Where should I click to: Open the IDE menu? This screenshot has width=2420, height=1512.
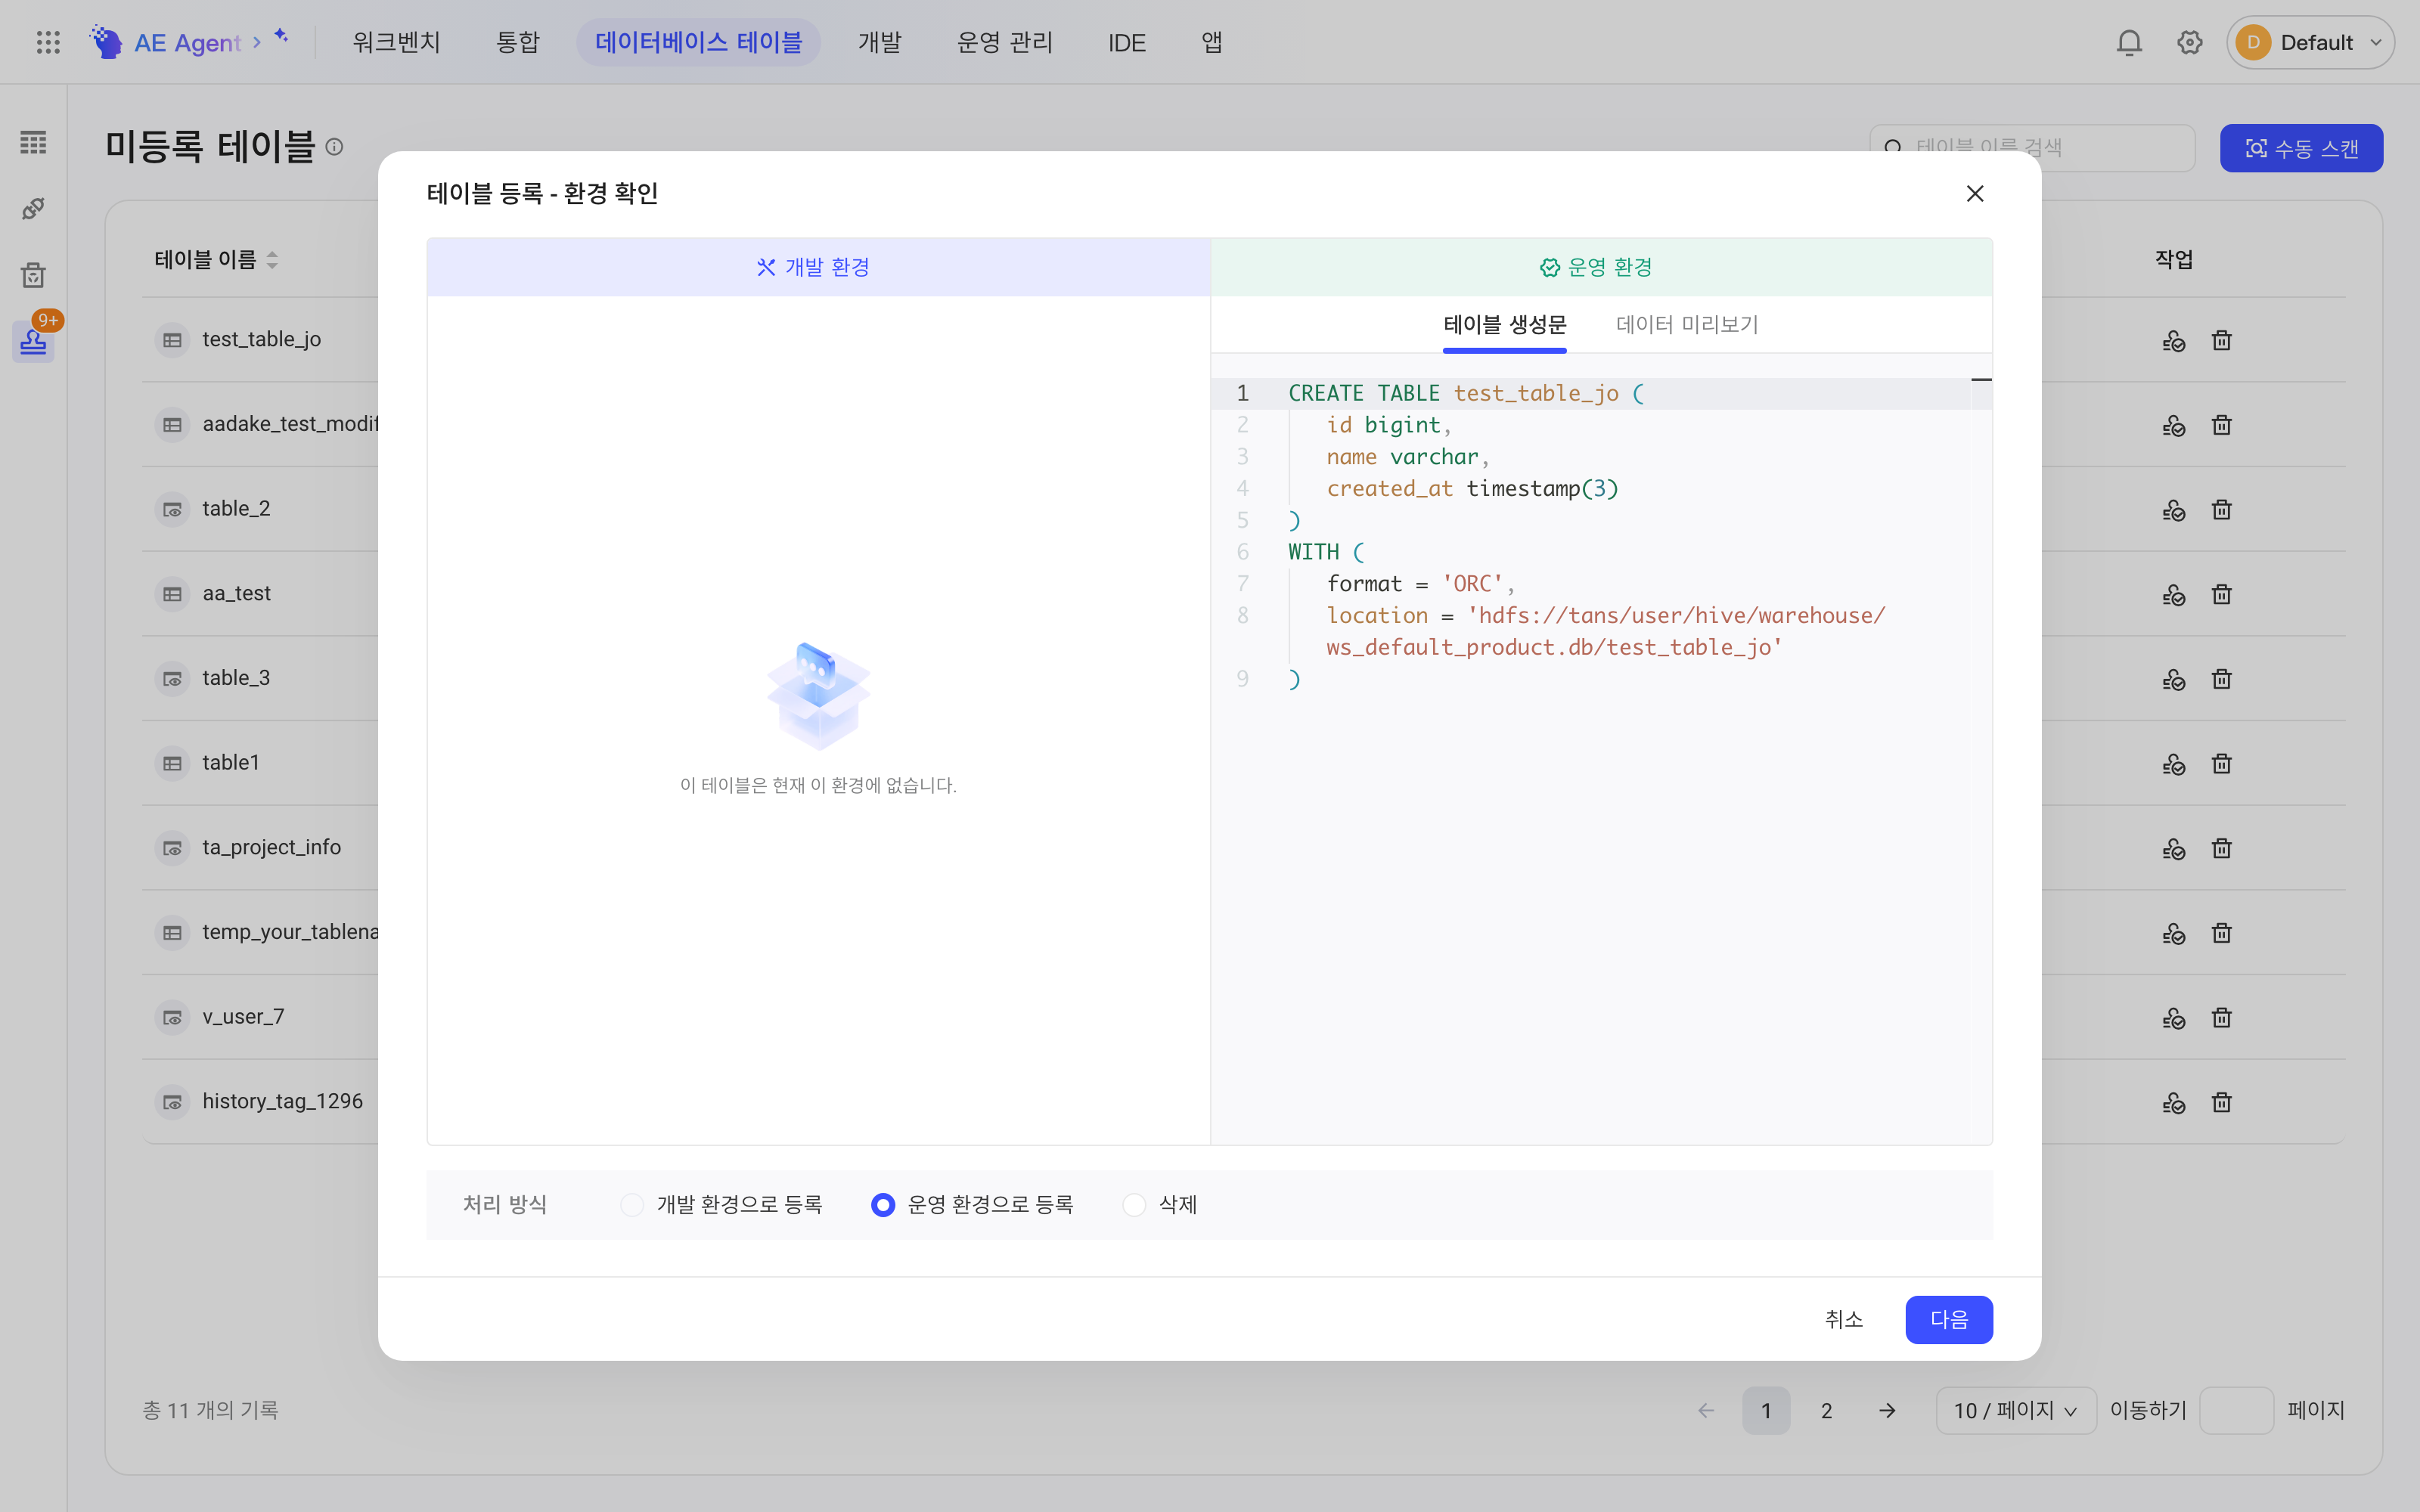[x=1126, y=42]
